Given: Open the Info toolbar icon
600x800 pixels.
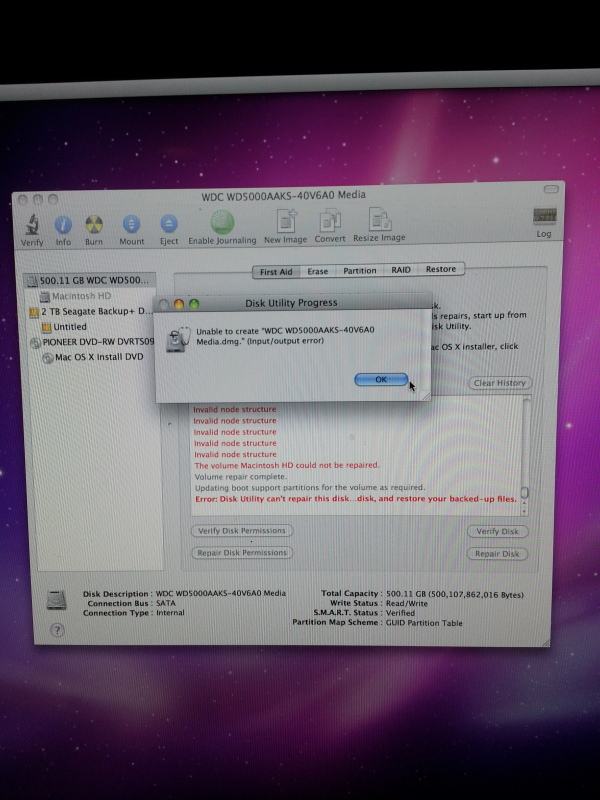Looking at the screenshot, I should (x=63, y=224).
